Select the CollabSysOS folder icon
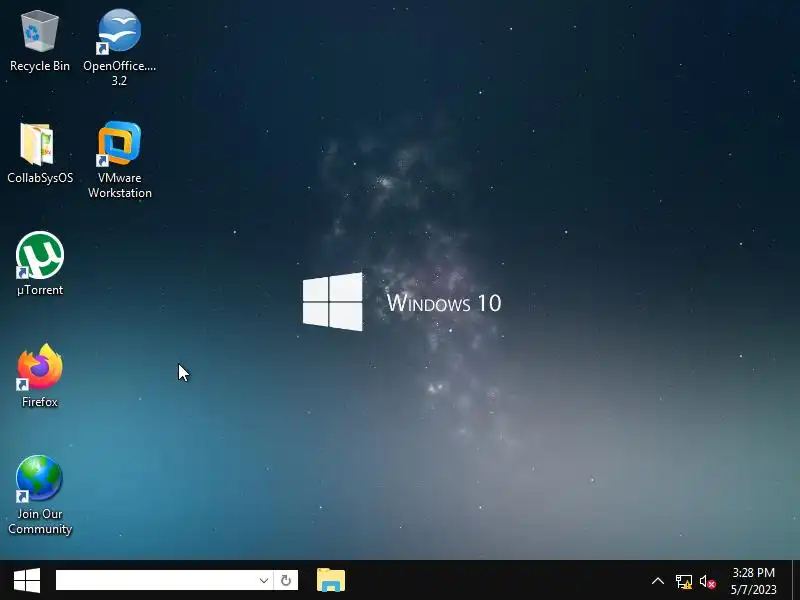The image size is (800, 600). [40, 153]
